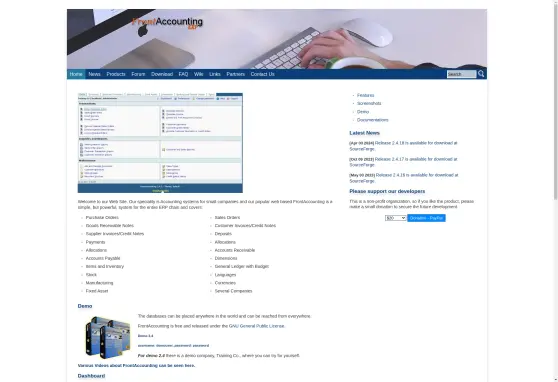558x382 pixels.
Task: Open the donation amount dropdown
Action: pyautogui.click(x=395, y=218)
